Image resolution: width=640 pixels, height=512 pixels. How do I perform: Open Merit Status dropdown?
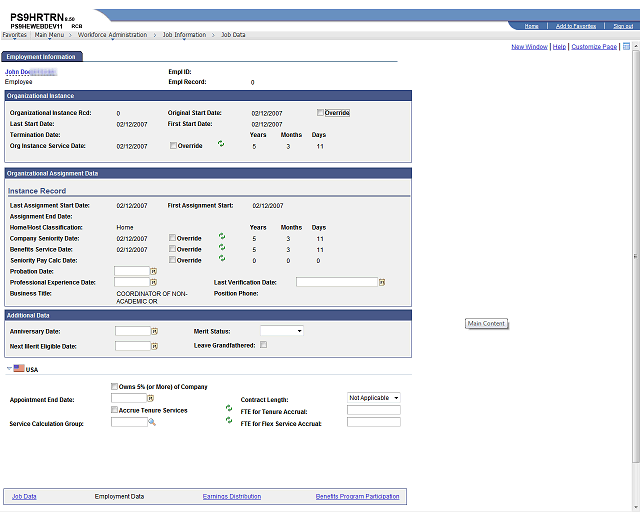point(282,331)
